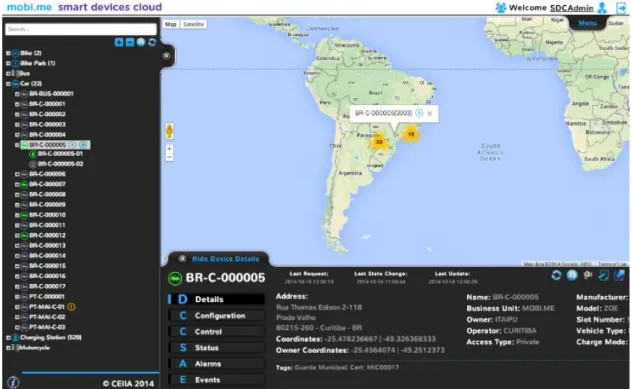Viewport: 631px width, 389px height.
Task: Open the Control tab
Action: [217, 332]
